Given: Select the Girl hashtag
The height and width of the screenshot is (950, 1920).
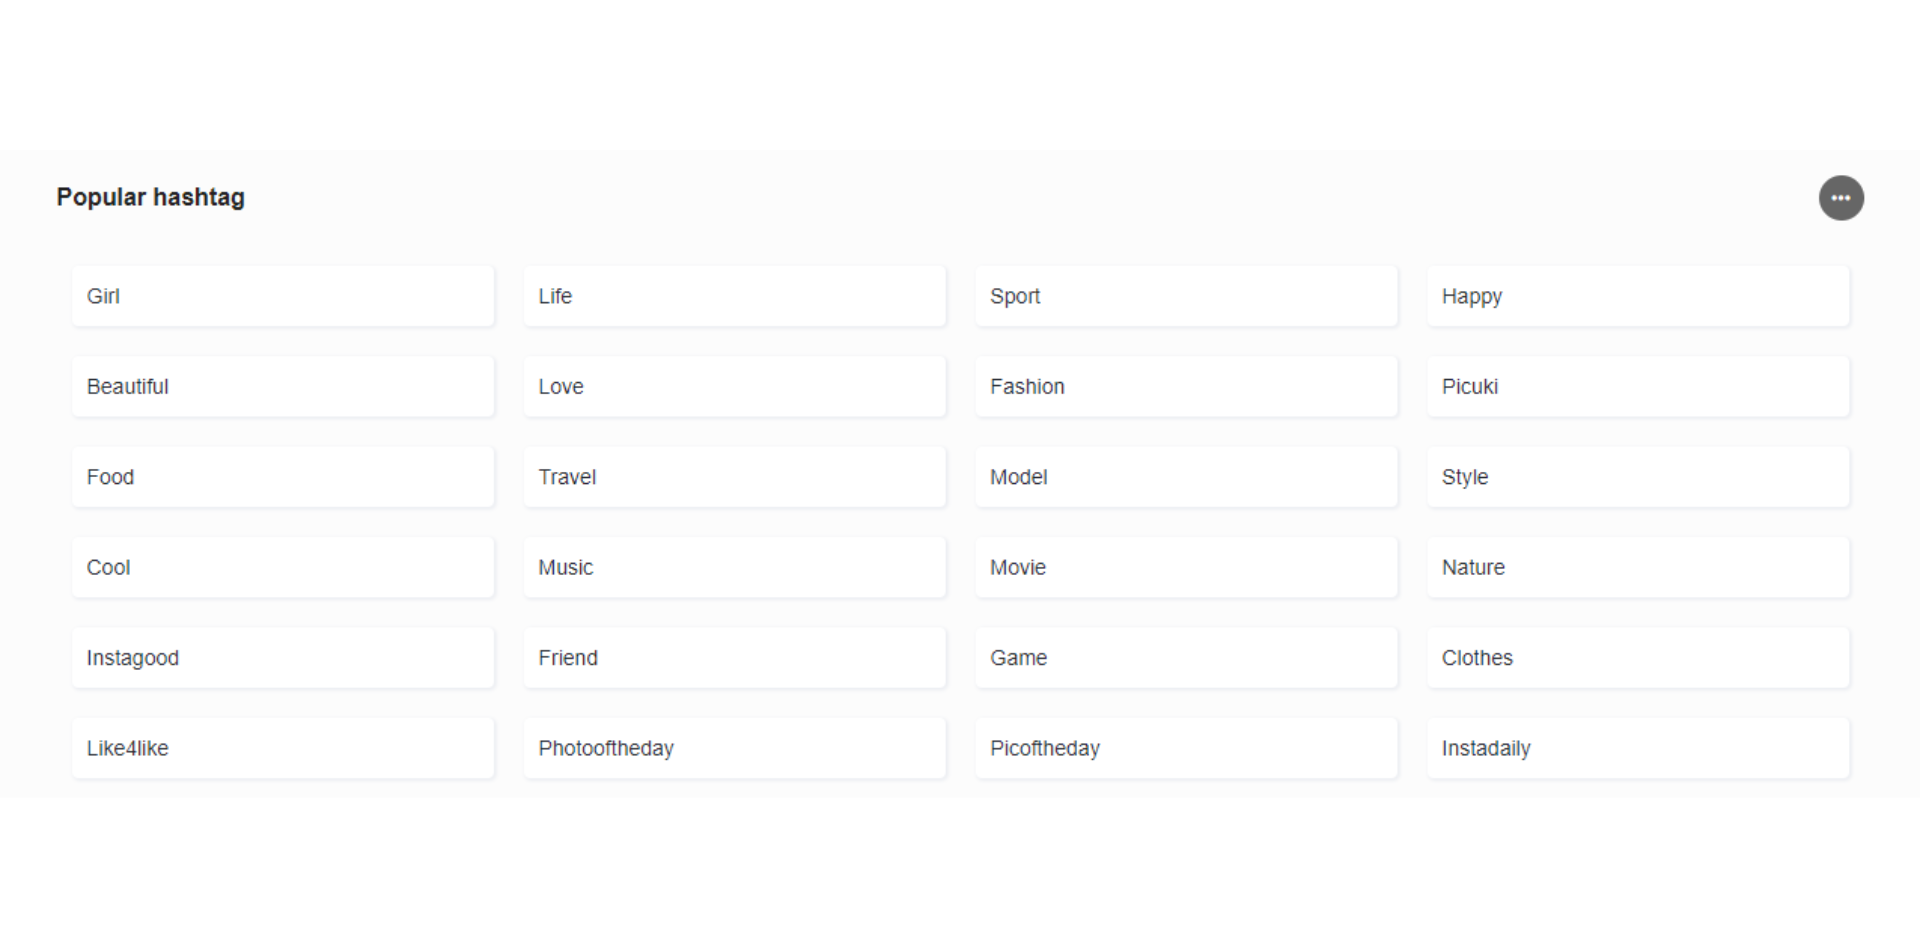Looking at the screenshot, I should tap(282, 296).
